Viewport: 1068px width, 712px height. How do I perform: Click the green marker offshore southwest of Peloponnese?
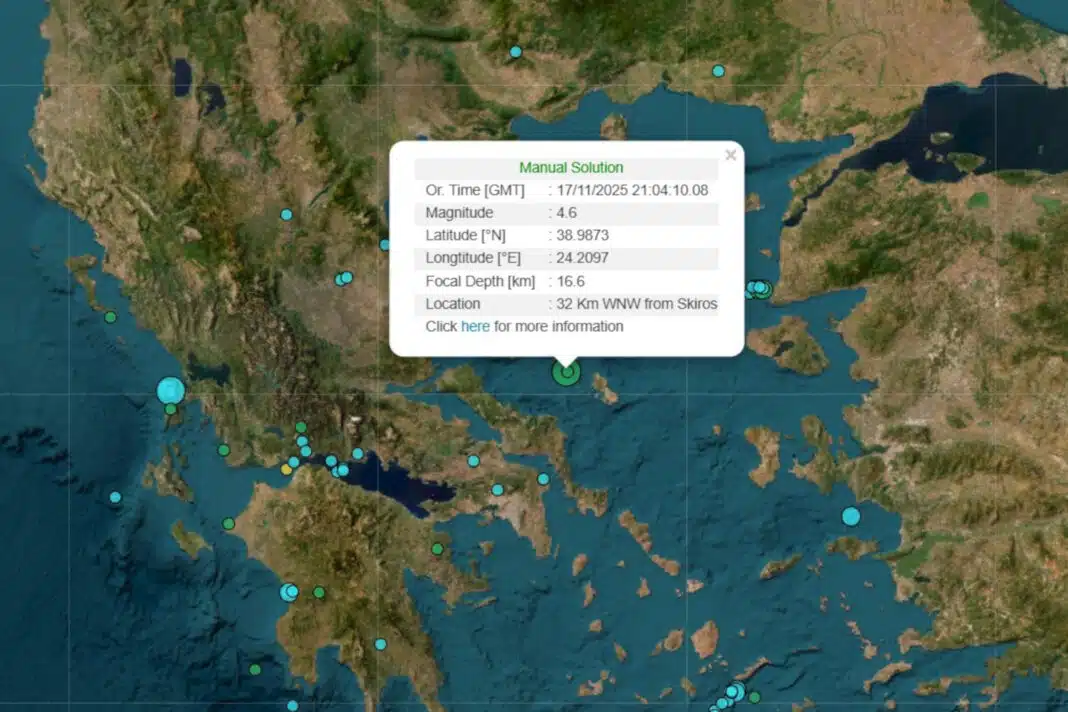255,669
